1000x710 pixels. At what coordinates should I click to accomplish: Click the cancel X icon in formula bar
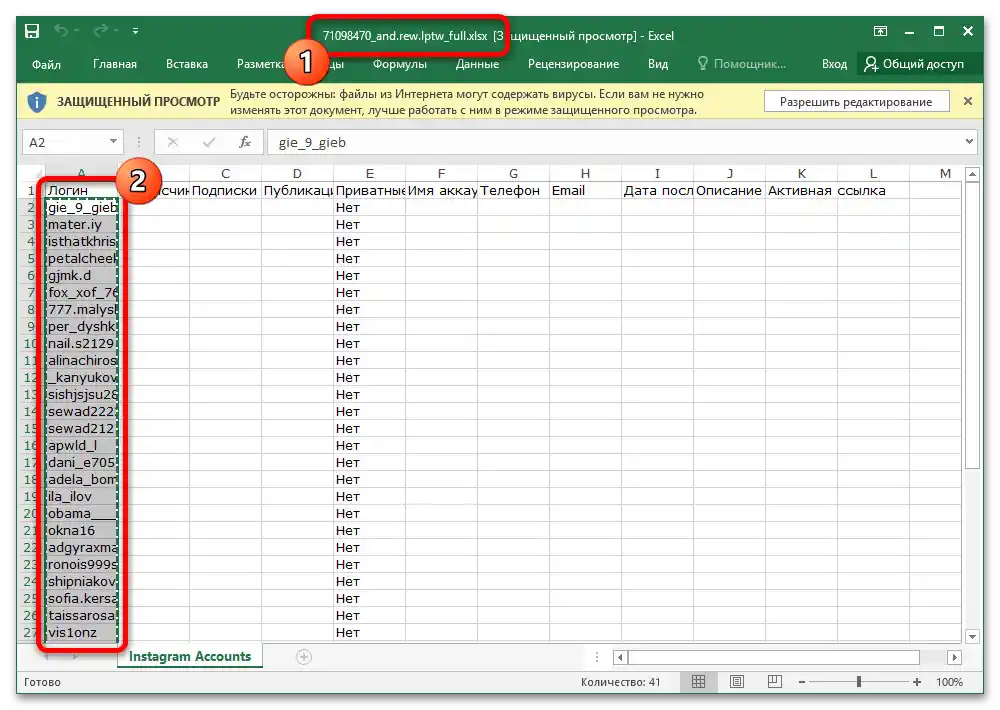click(173, 142)
